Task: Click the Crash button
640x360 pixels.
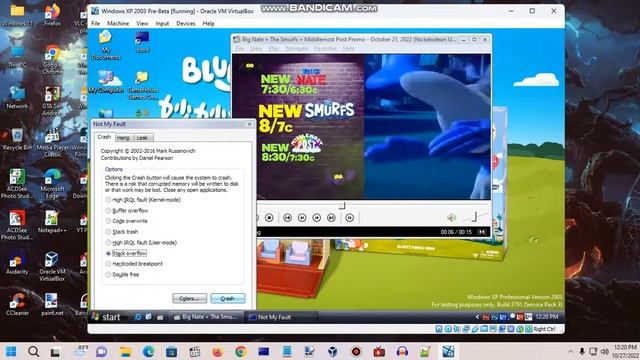Action: (x=228, y=298)
